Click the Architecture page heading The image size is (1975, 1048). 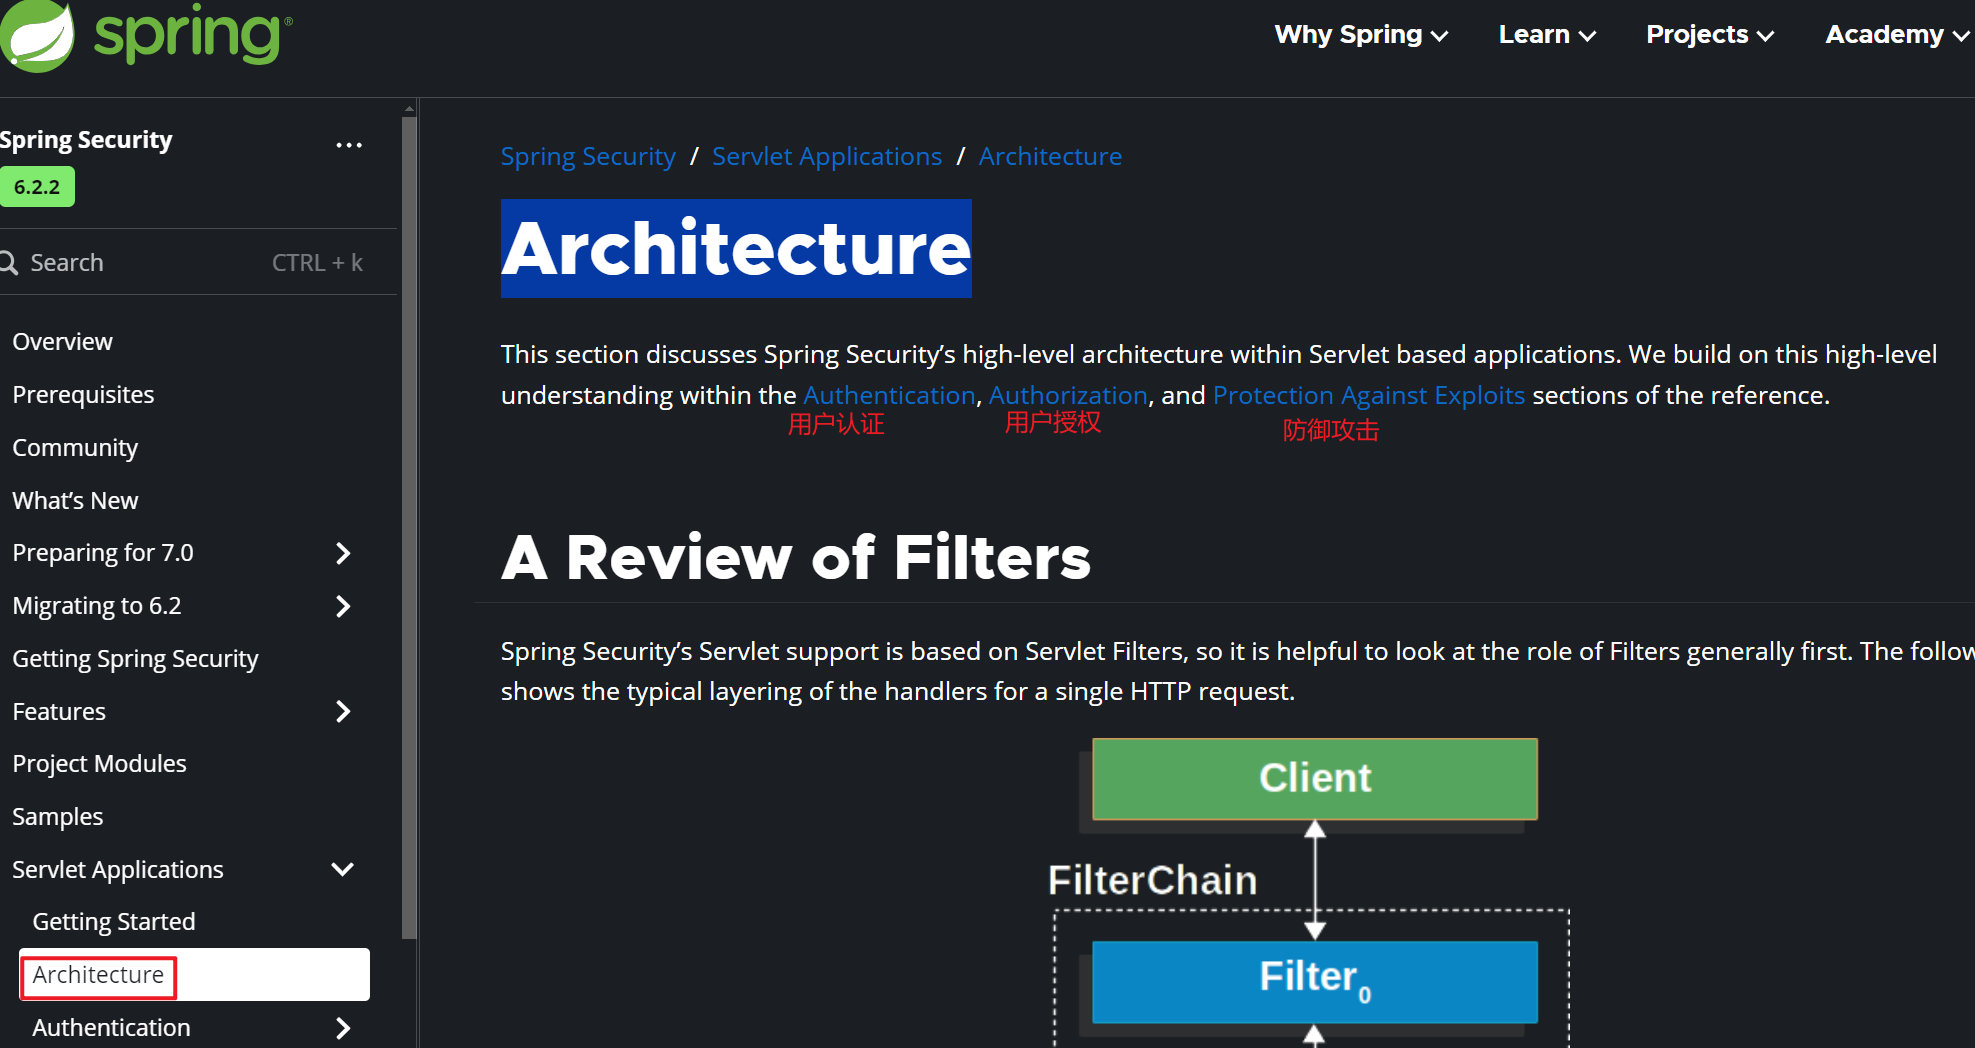[736, 248]
